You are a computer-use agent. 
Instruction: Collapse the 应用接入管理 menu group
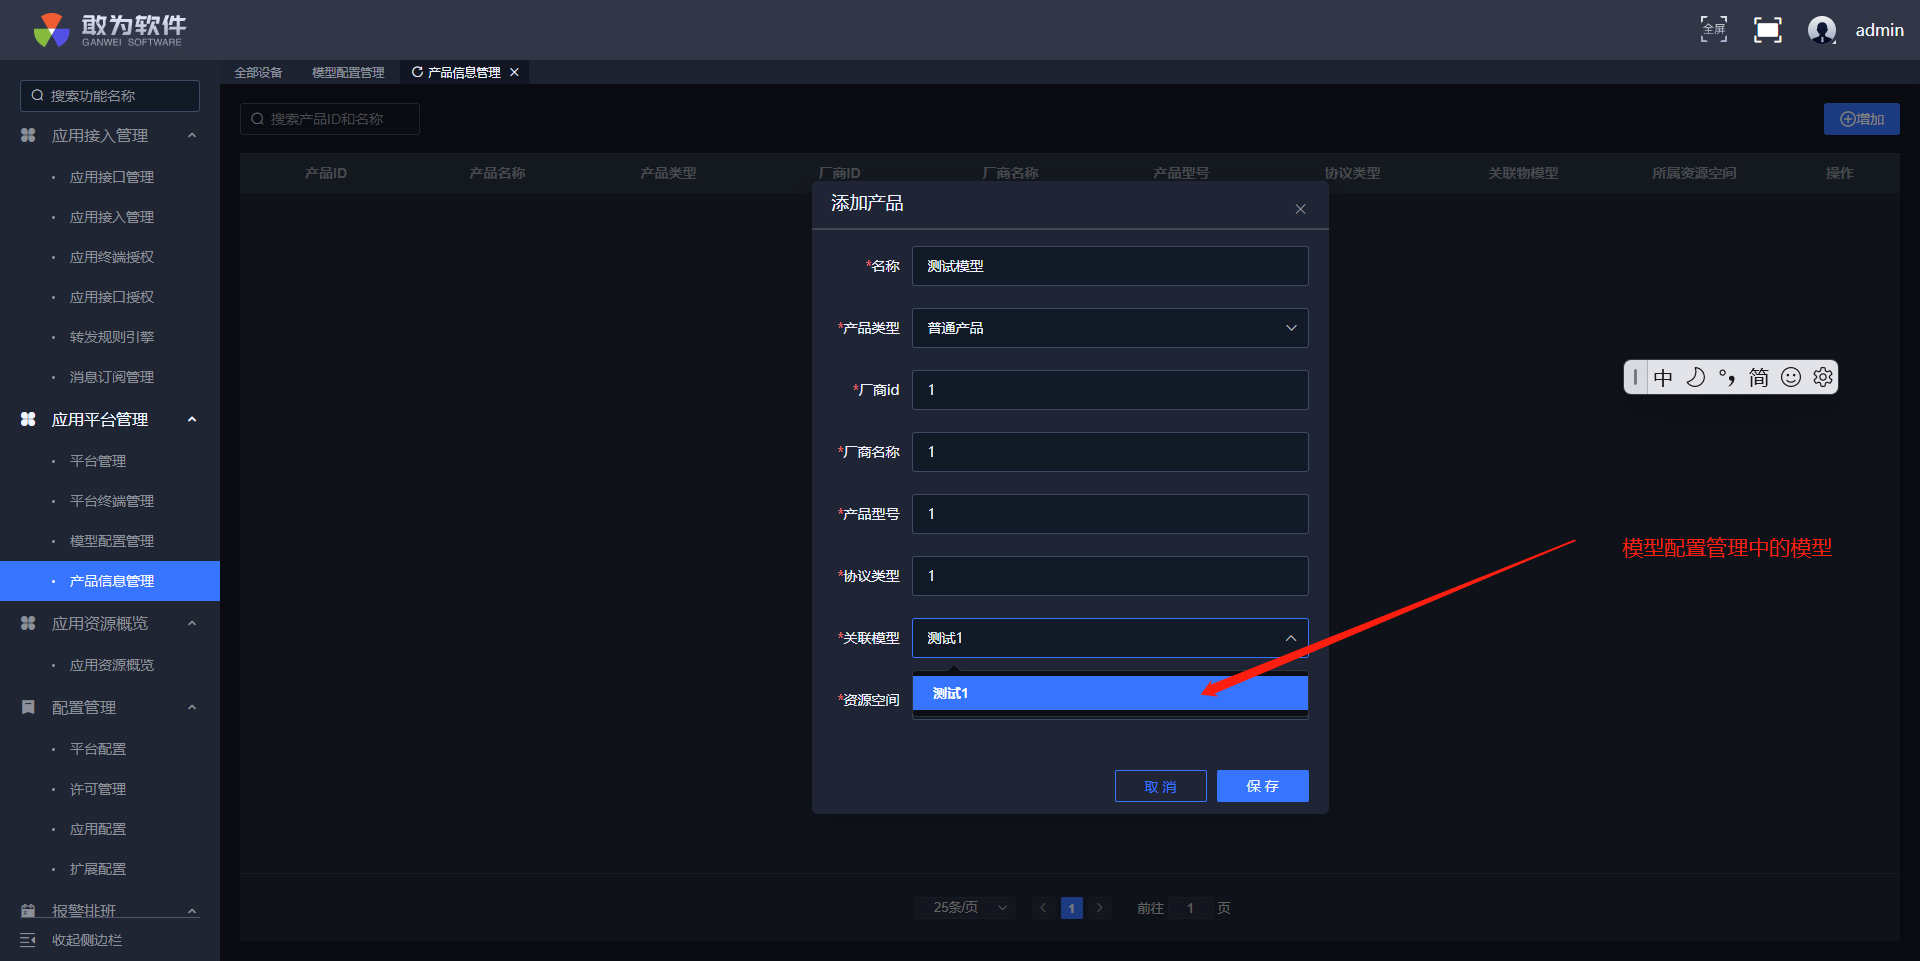point(192,135)
